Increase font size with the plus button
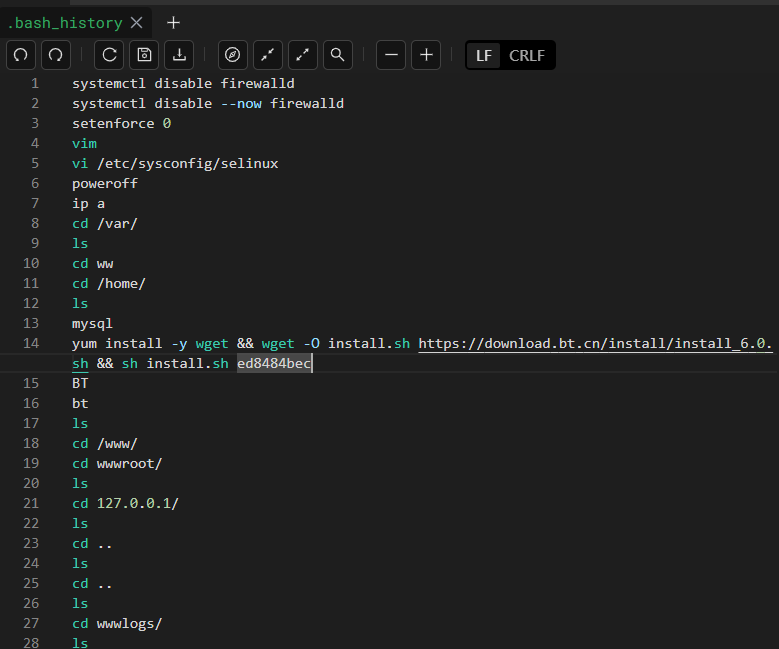 426,55
